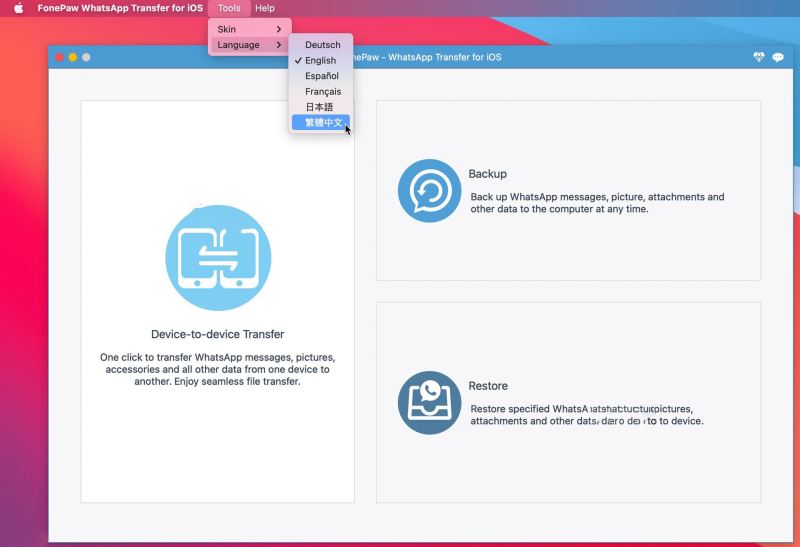The image size is (800, 547).
Task: Click the Skin submenu arrow
Action: point(279,29)
